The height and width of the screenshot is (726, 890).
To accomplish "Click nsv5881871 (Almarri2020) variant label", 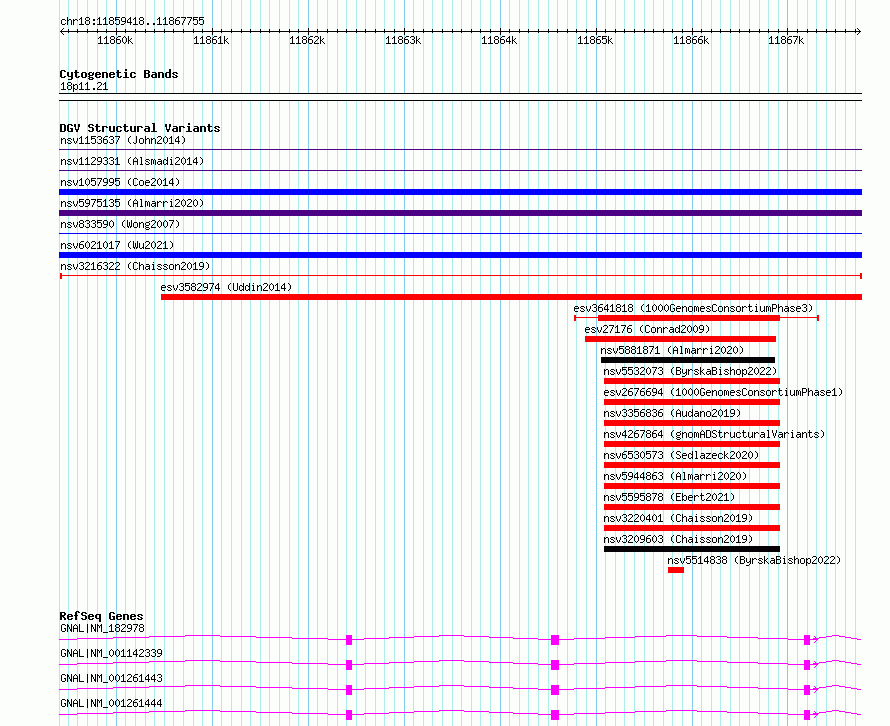I will coord(672,350).
